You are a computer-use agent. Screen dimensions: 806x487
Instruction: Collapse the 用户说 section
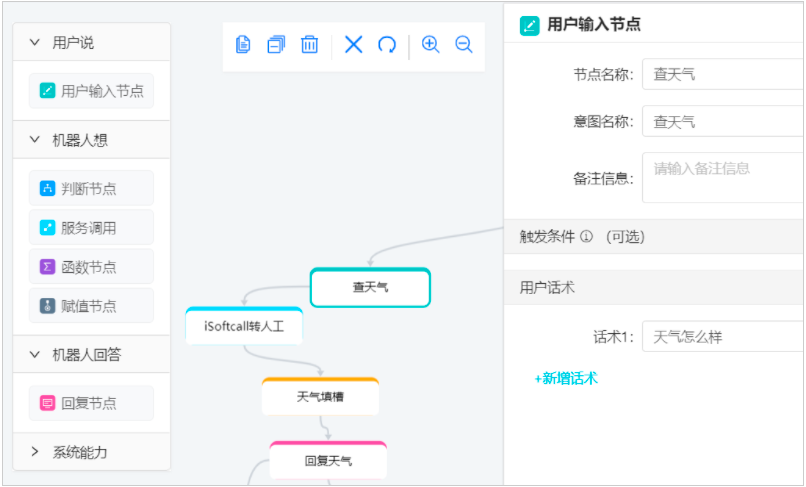coord(35,42)
